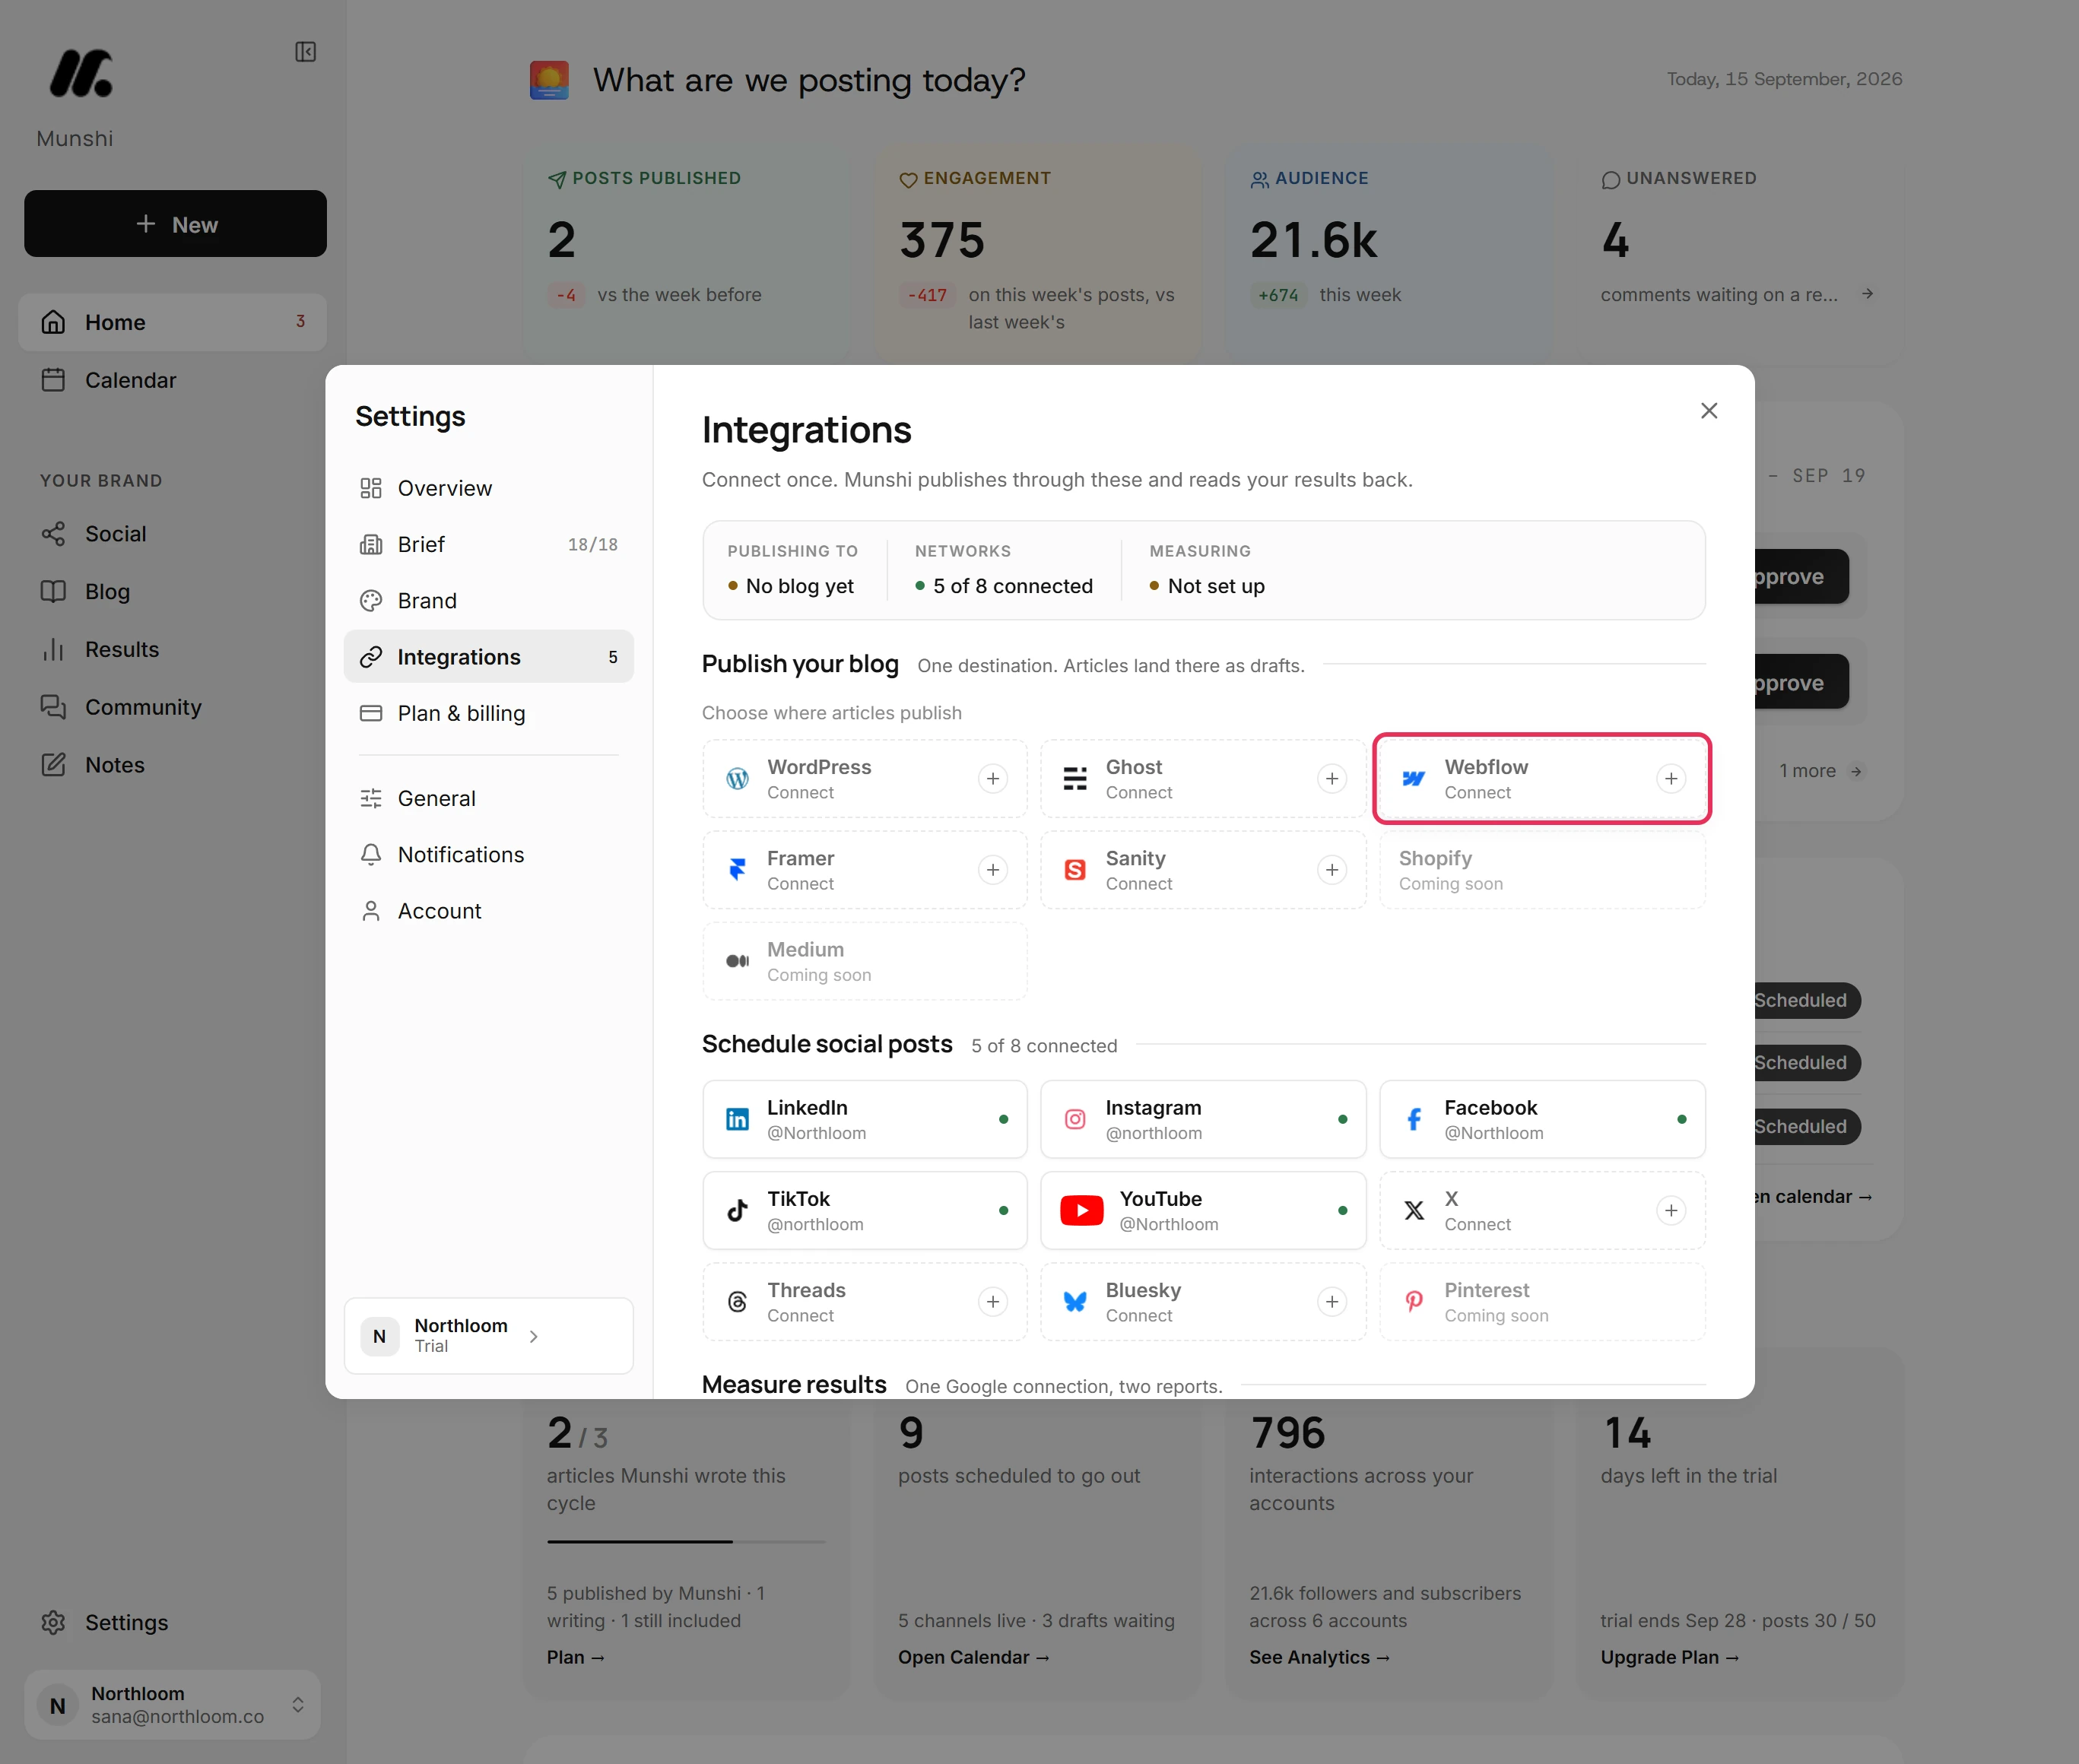
Task: Click the Bluesky plus icon
Action: [1331, 1302]
